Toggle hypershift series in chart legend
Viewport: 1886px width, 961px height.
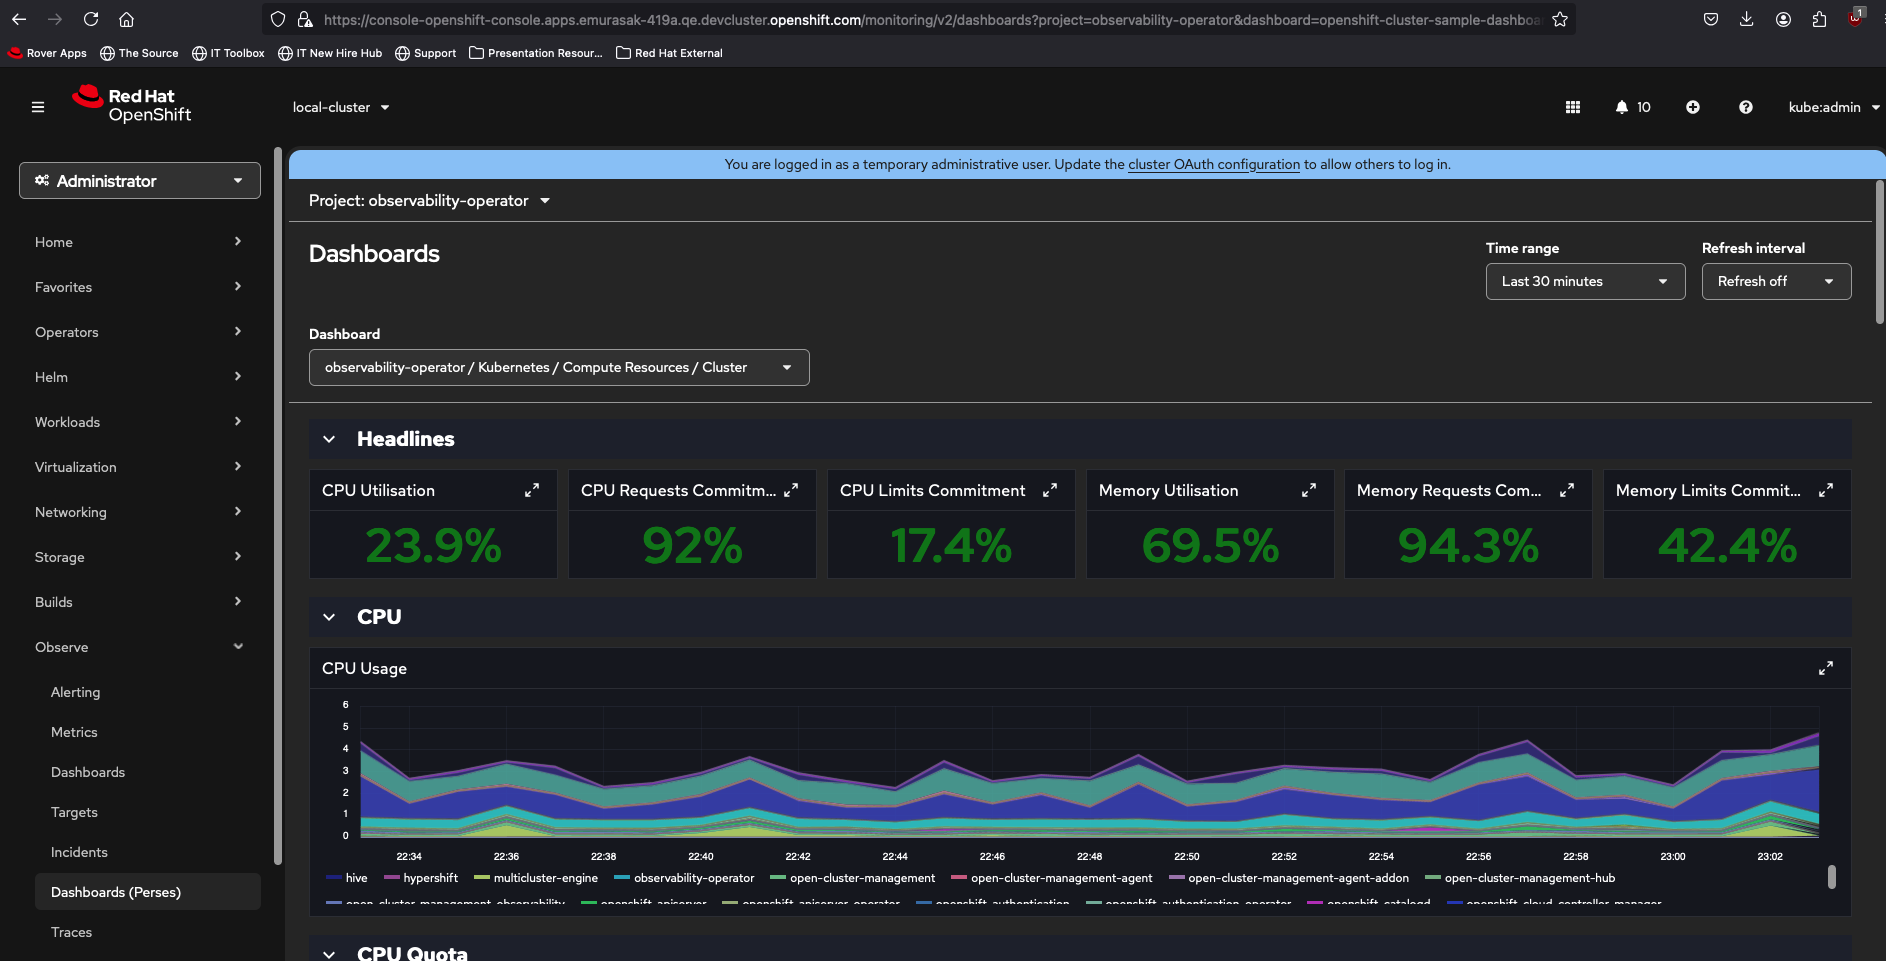click(x=430, y=878)
